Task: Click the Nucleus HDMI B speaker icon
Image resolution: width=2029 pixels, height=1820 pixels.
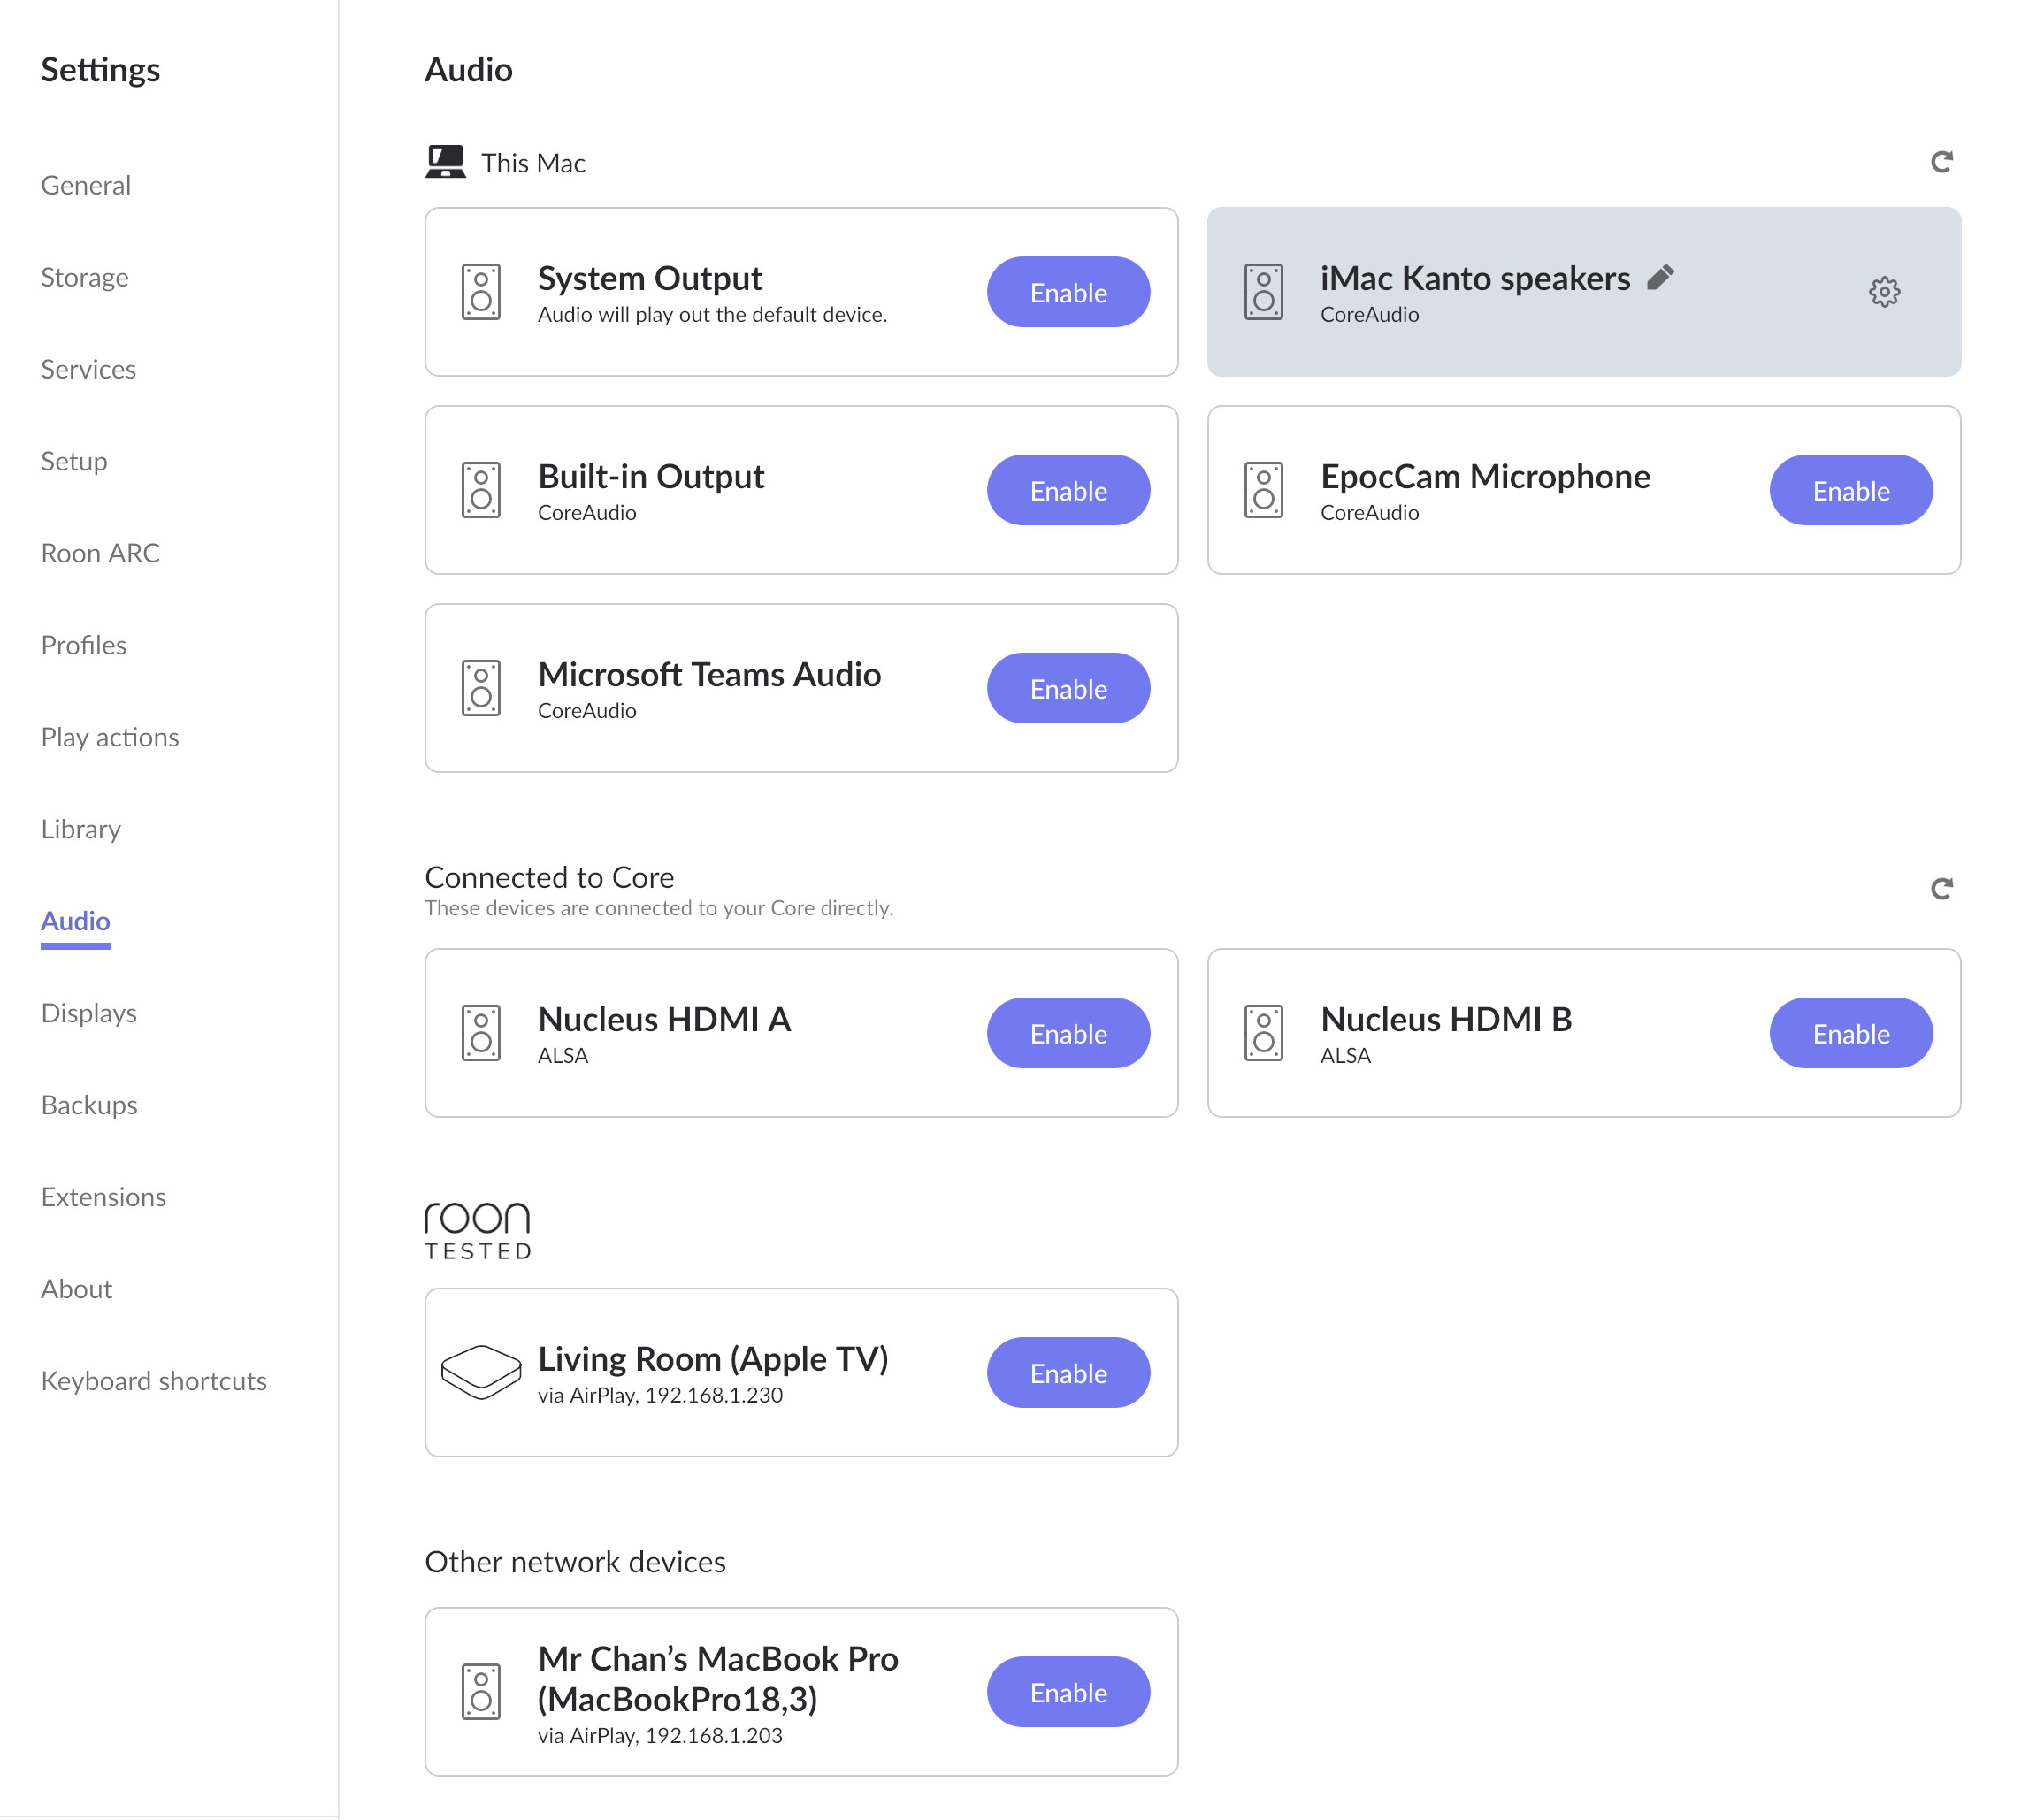Action: (1263, 1033)
